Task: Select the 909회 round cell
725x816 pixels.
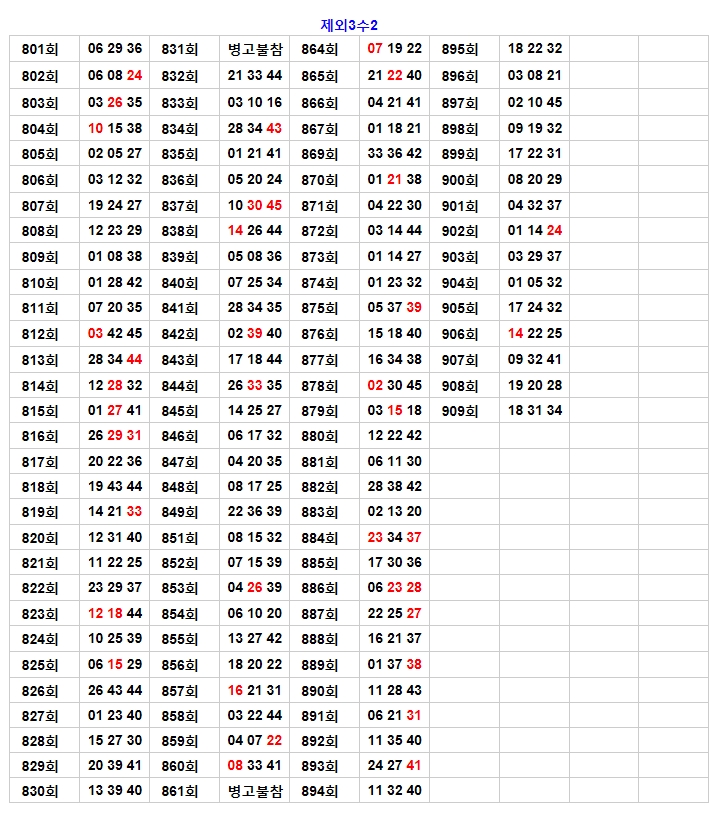Action: [460, 411]
